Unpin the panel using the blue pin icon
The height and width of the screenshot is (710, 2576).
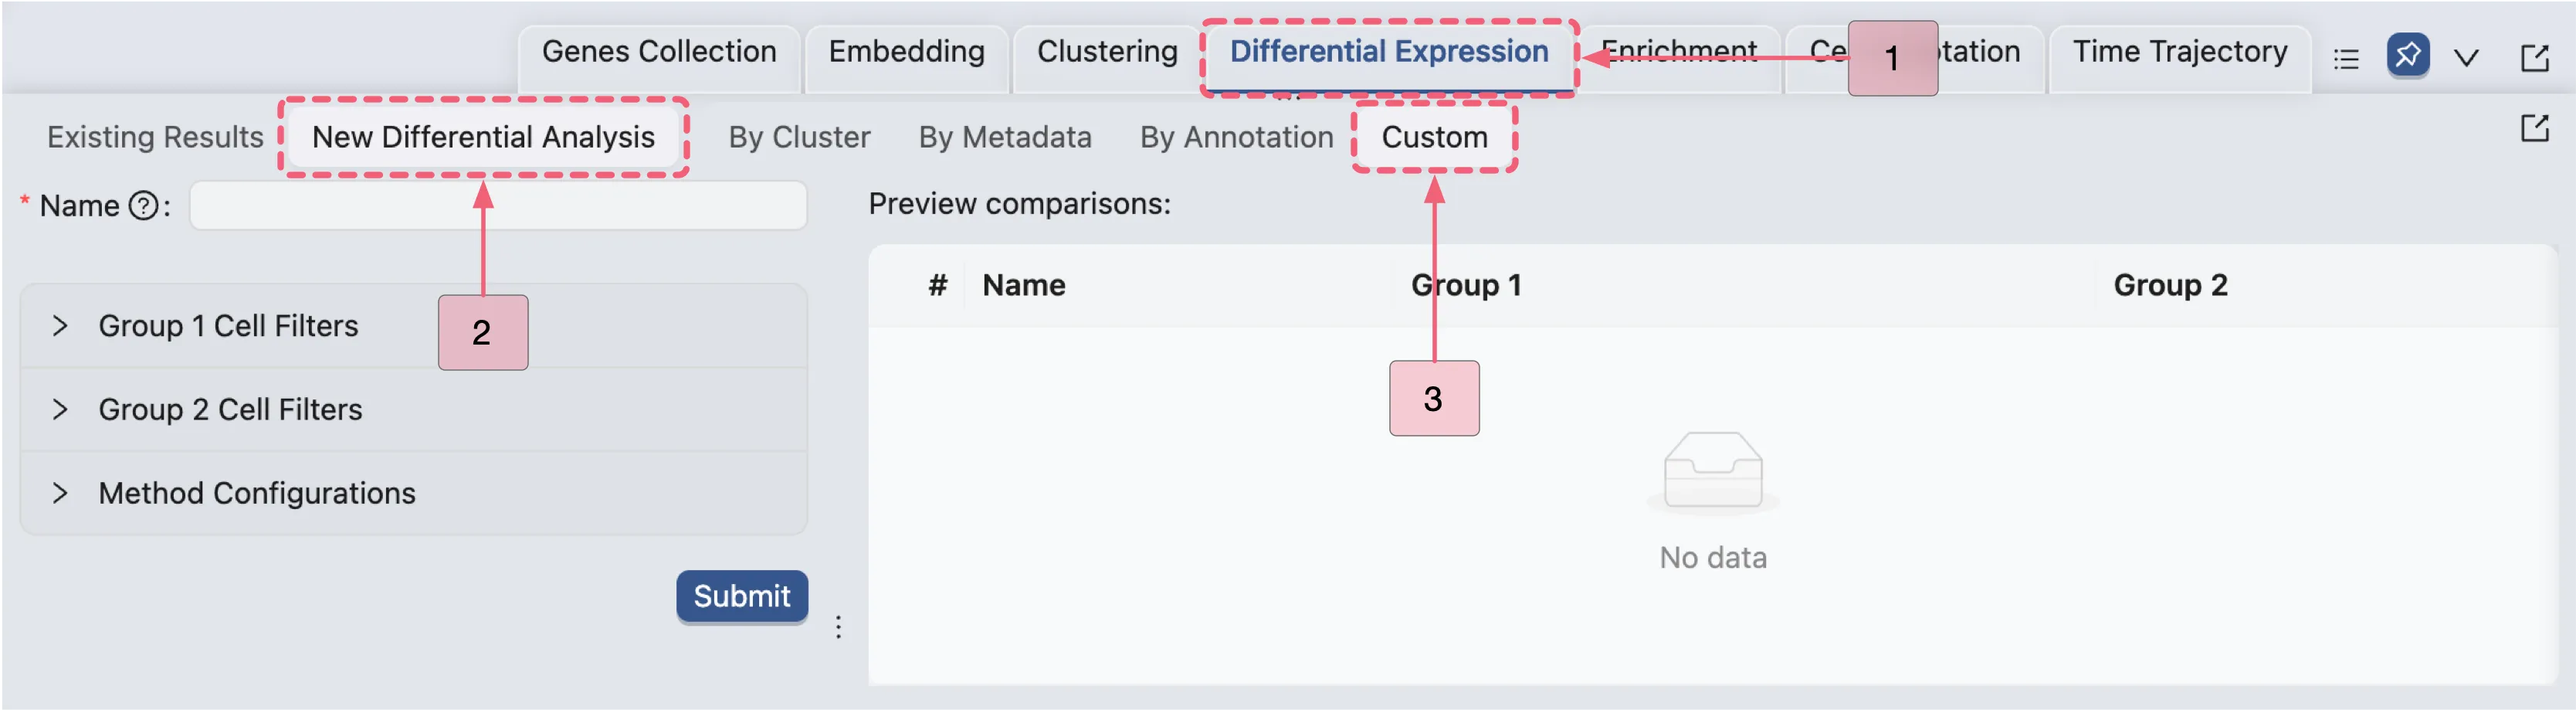[x=2410, y=57]
